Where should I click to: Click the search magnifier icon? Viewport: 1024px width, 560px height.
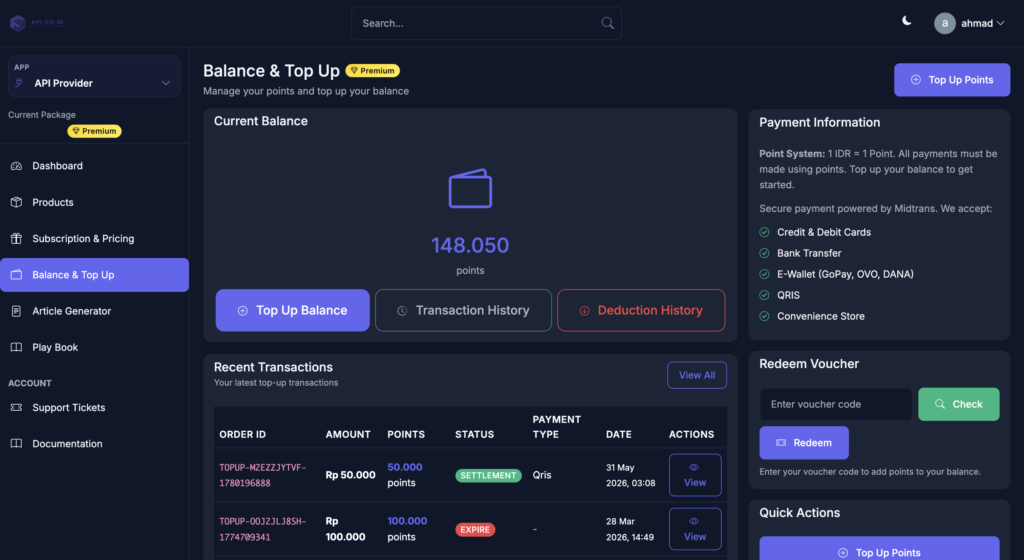tap(607, 23)
